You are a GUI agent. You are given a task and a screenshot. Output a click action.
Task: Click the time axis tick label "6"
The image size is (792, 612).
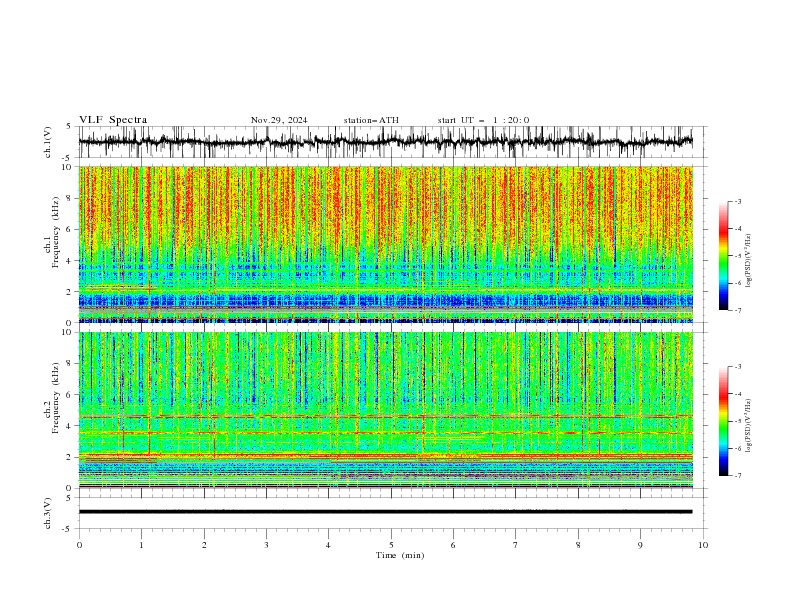[x=453, y=545]
